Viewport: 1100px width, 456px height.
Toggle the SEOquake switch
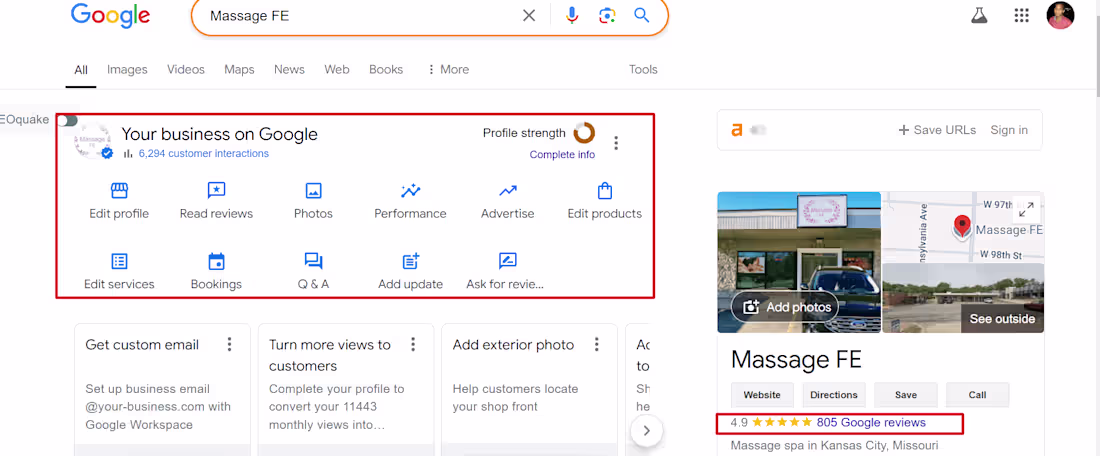68,121
